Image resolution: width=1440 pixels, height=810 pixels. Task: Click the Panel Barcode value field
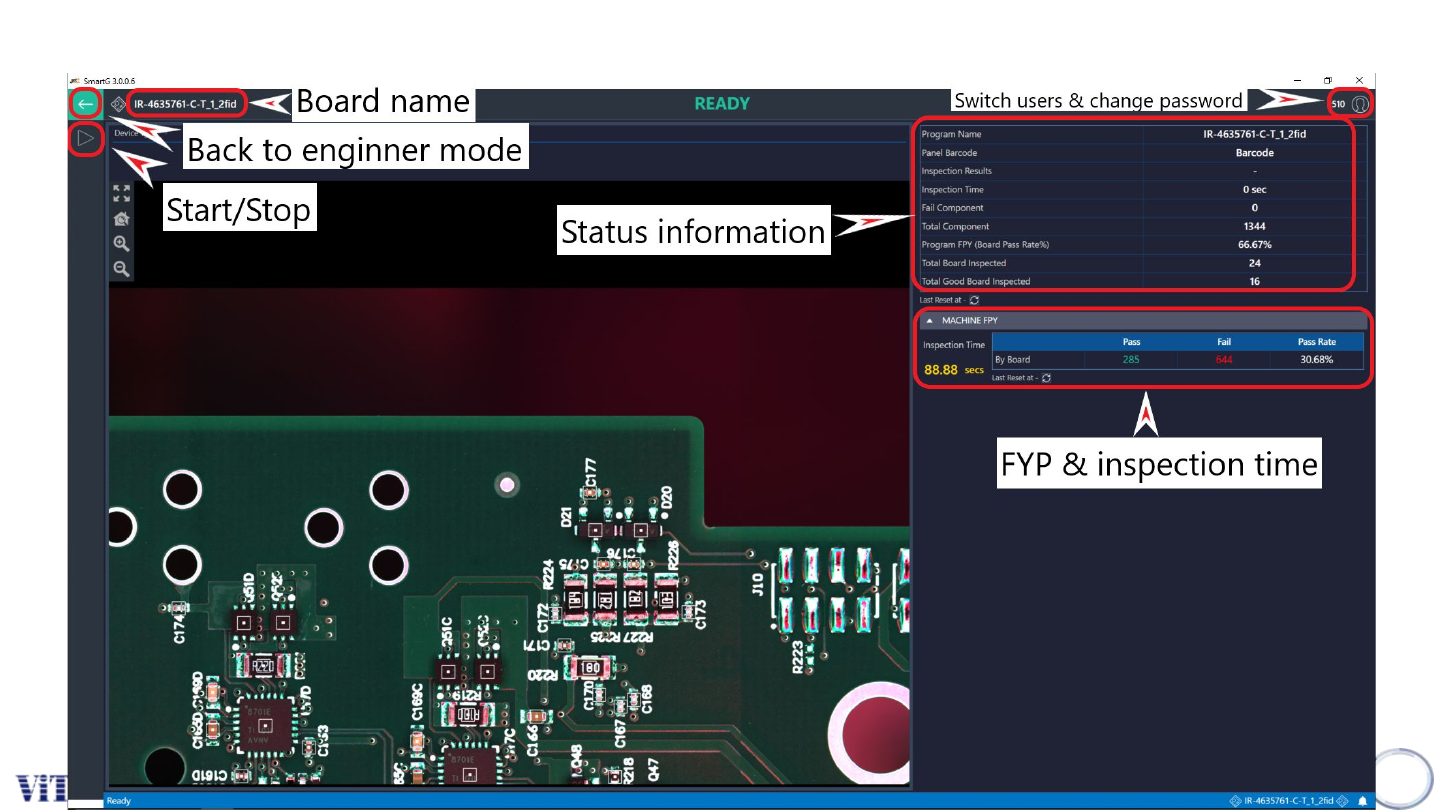click(1254, 153)
